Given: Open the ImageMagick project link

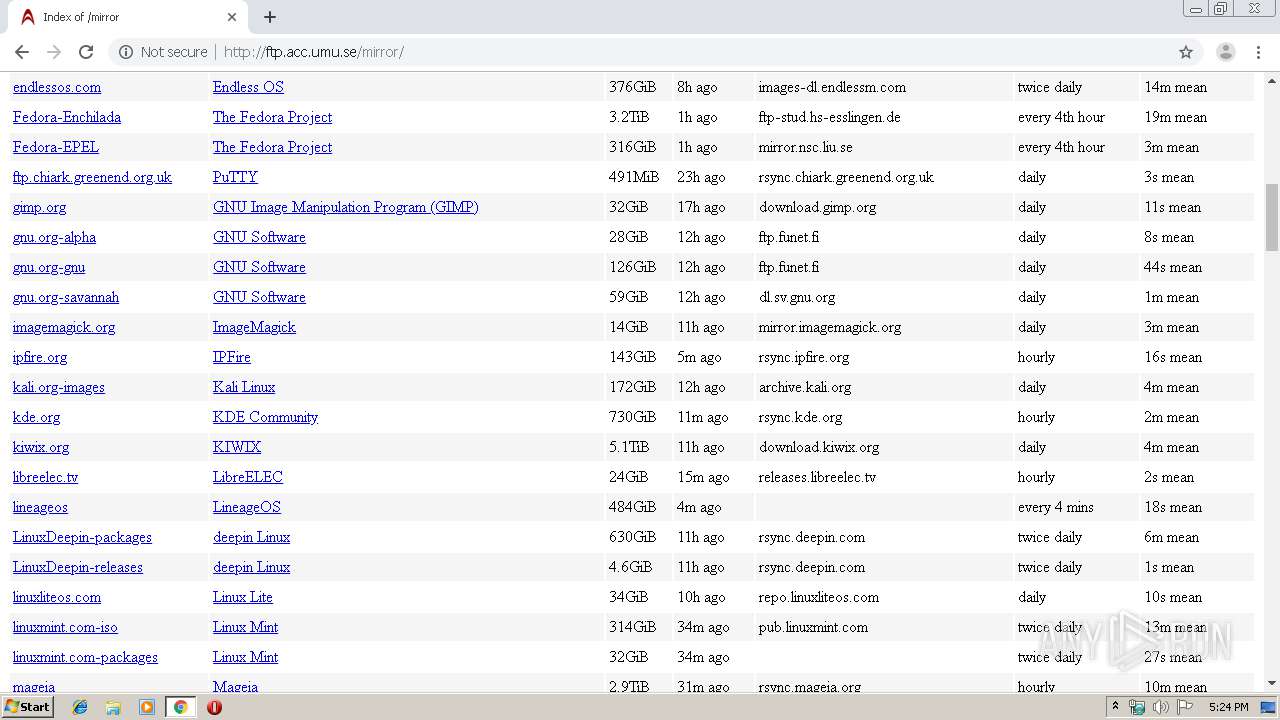Looking at the screenshot, I should 254,327.
